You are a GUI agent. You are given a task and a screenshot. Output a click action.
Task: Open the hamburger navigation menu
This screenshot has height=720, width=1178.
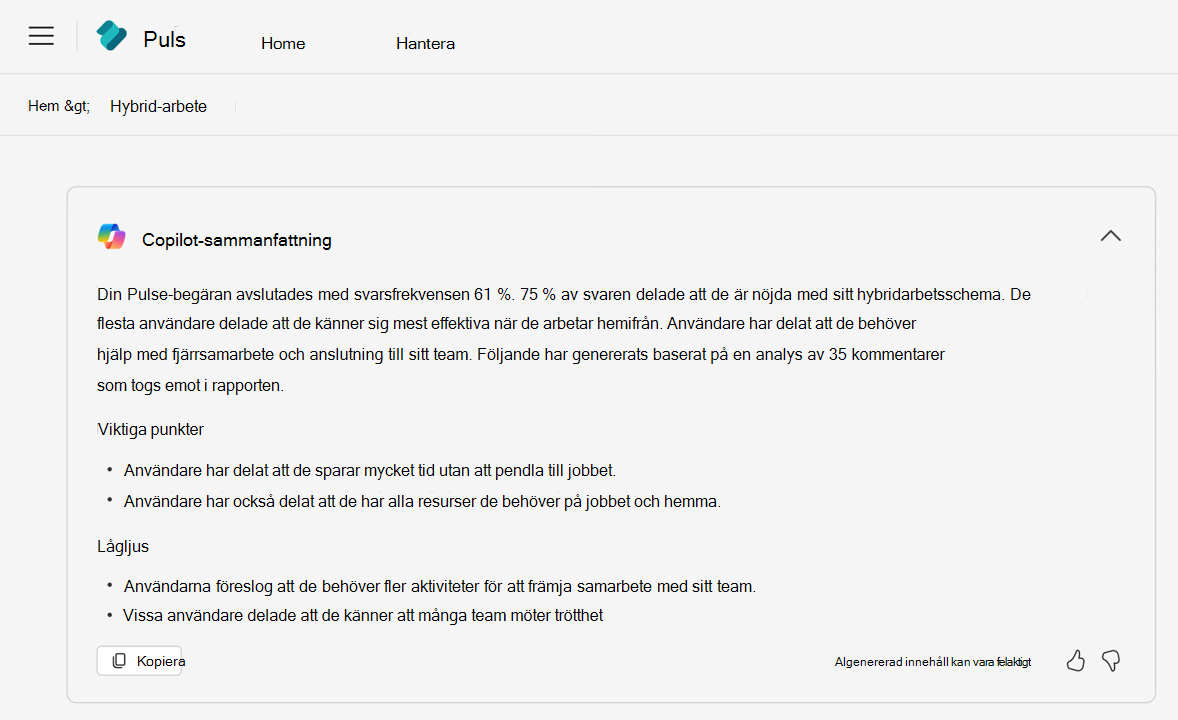[x=41, y=37]
